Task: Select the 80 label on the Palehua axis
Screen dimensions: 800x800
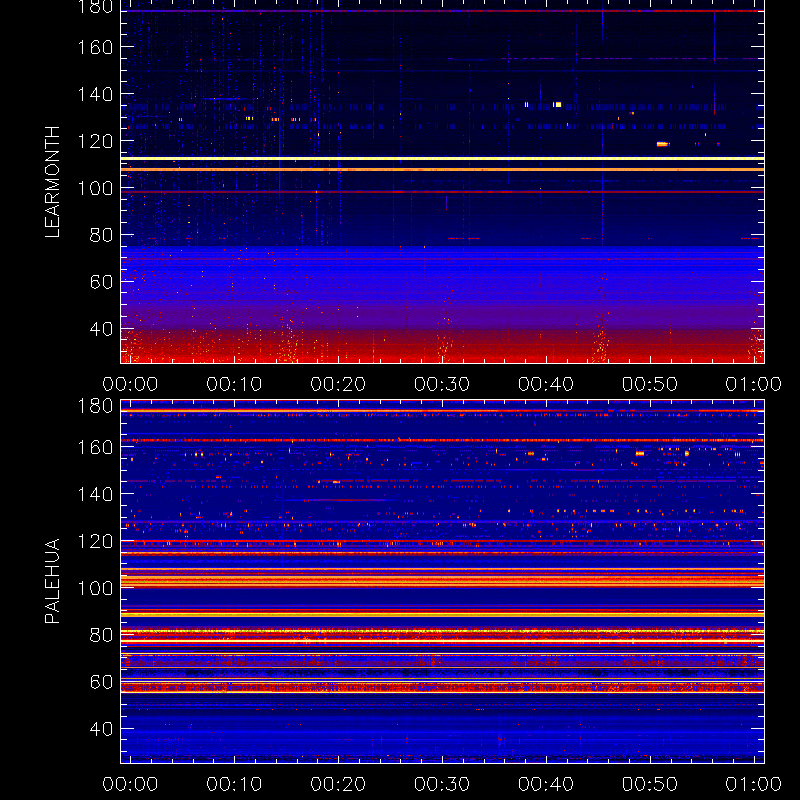Action: point(101,635)
